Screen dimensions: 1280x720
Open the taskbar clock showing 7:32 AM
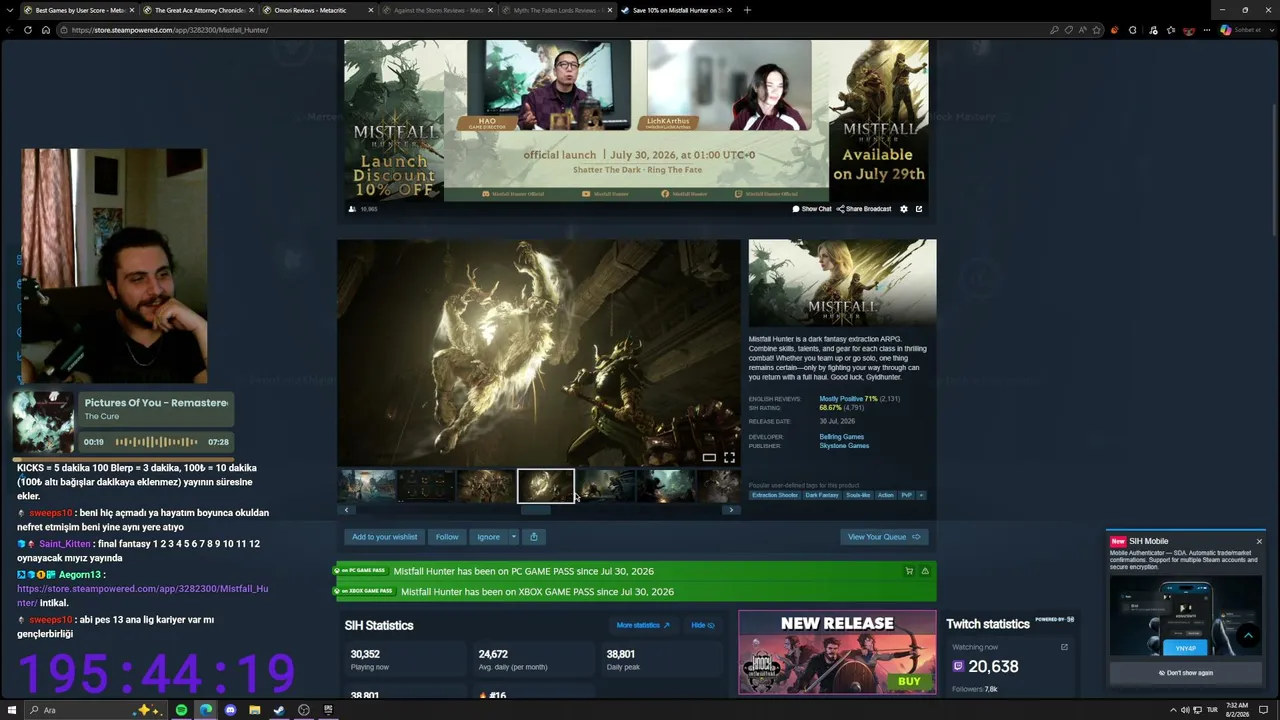[1237, 710]
